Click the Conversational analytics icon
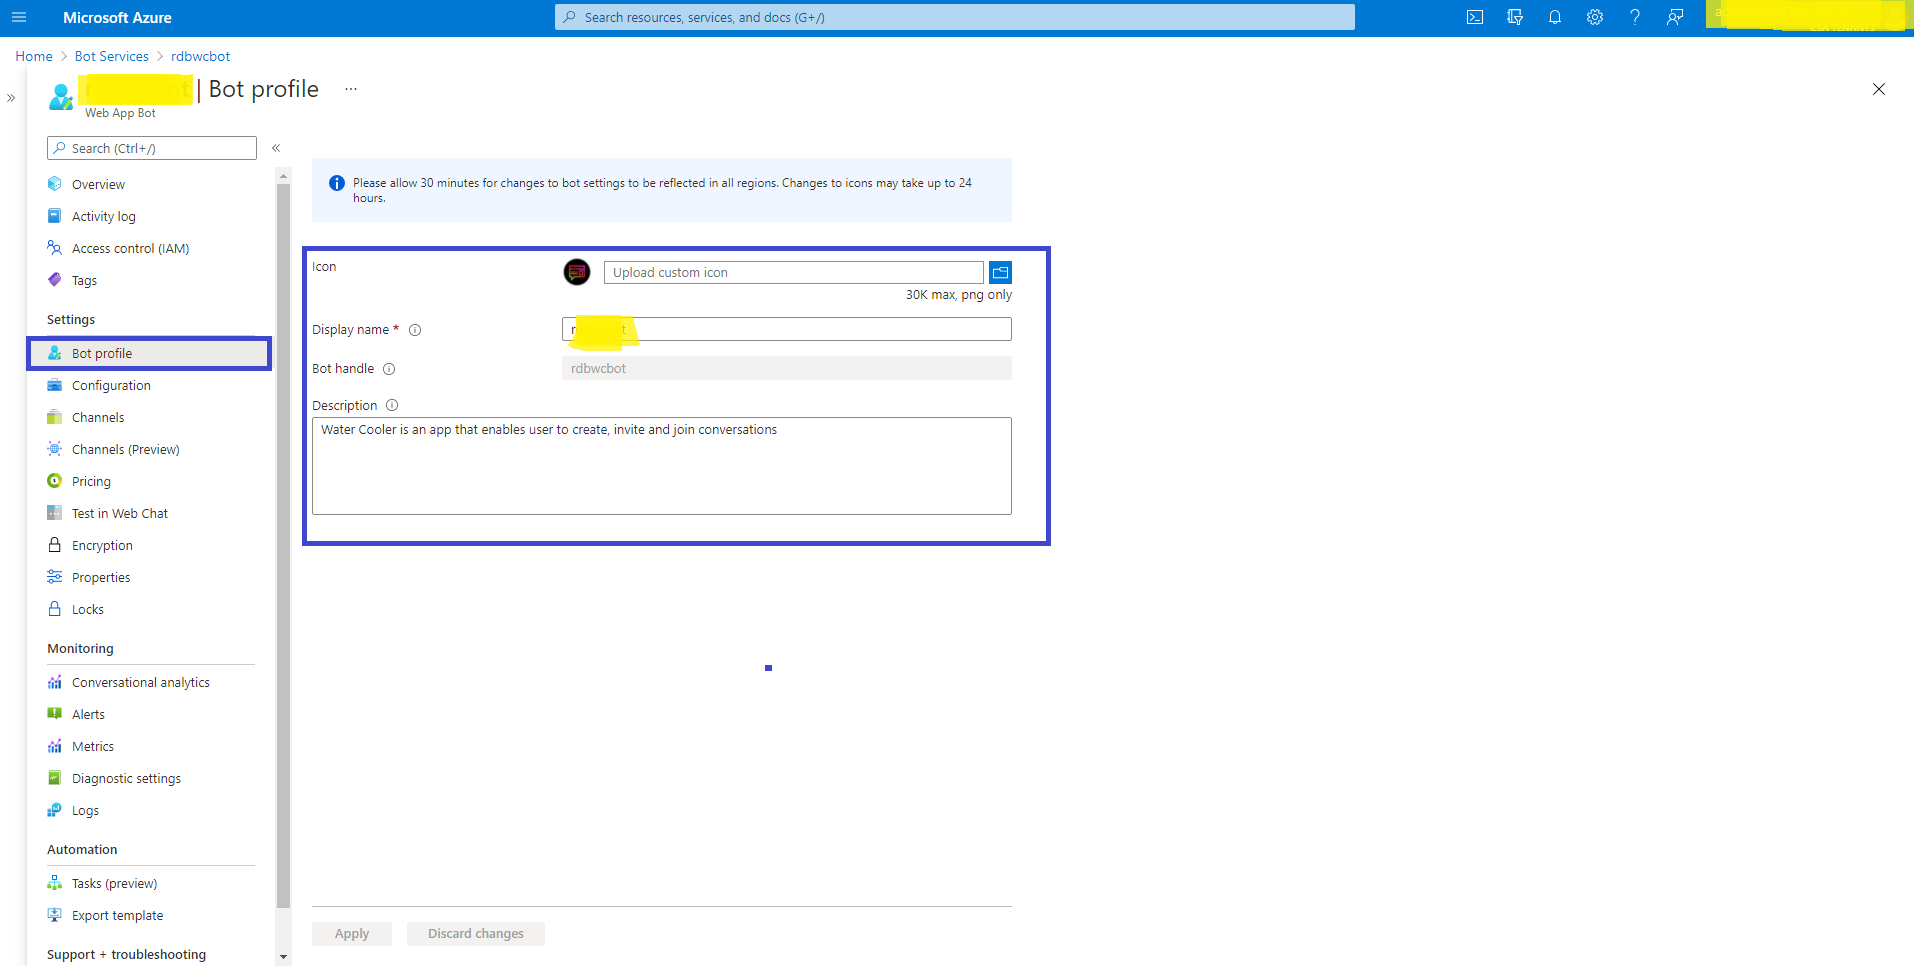Screen dimensions: 1914x966 point(55,682)
